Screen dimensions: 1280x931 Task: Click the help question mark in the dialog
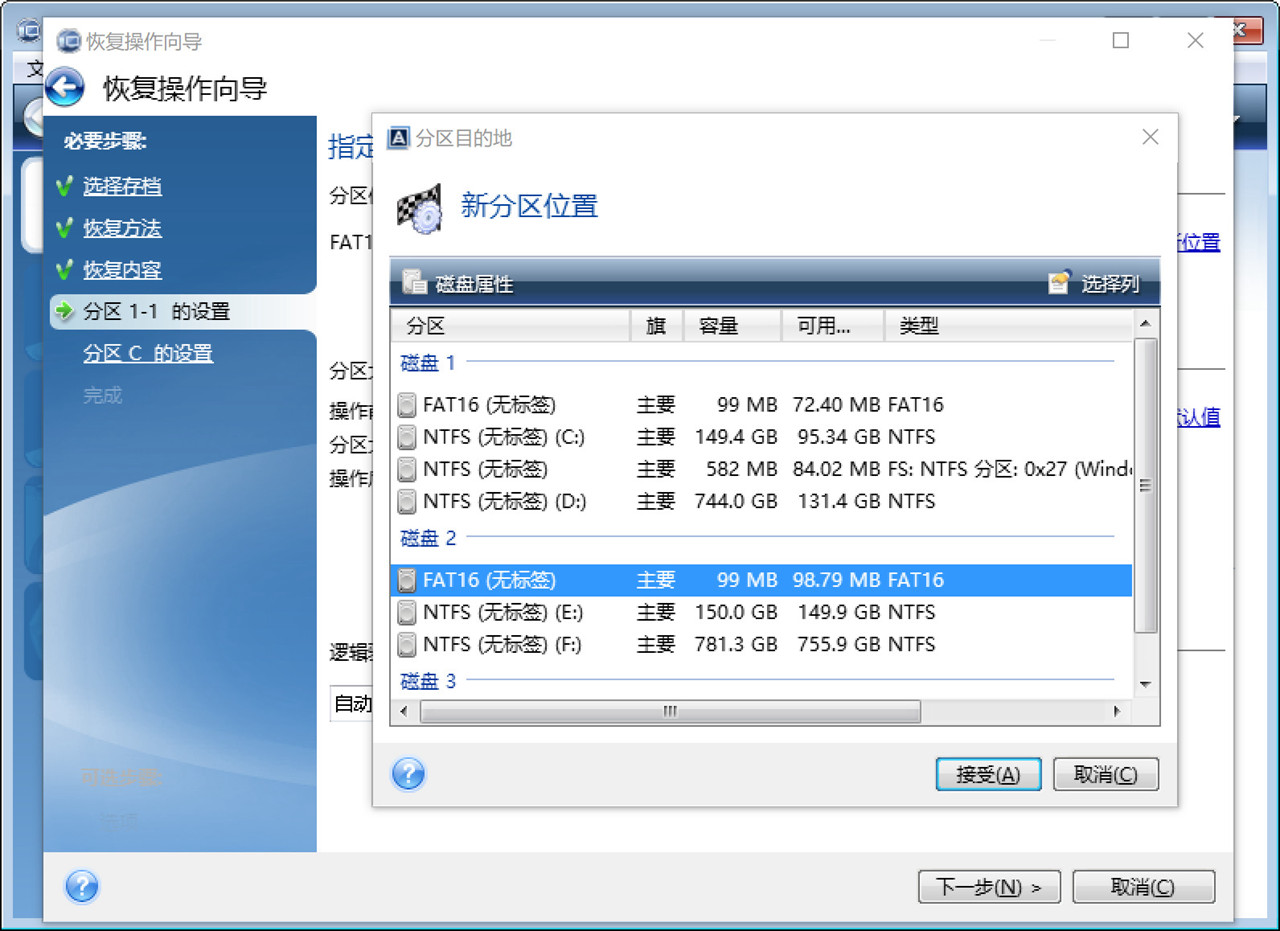(x=408, y=774)
